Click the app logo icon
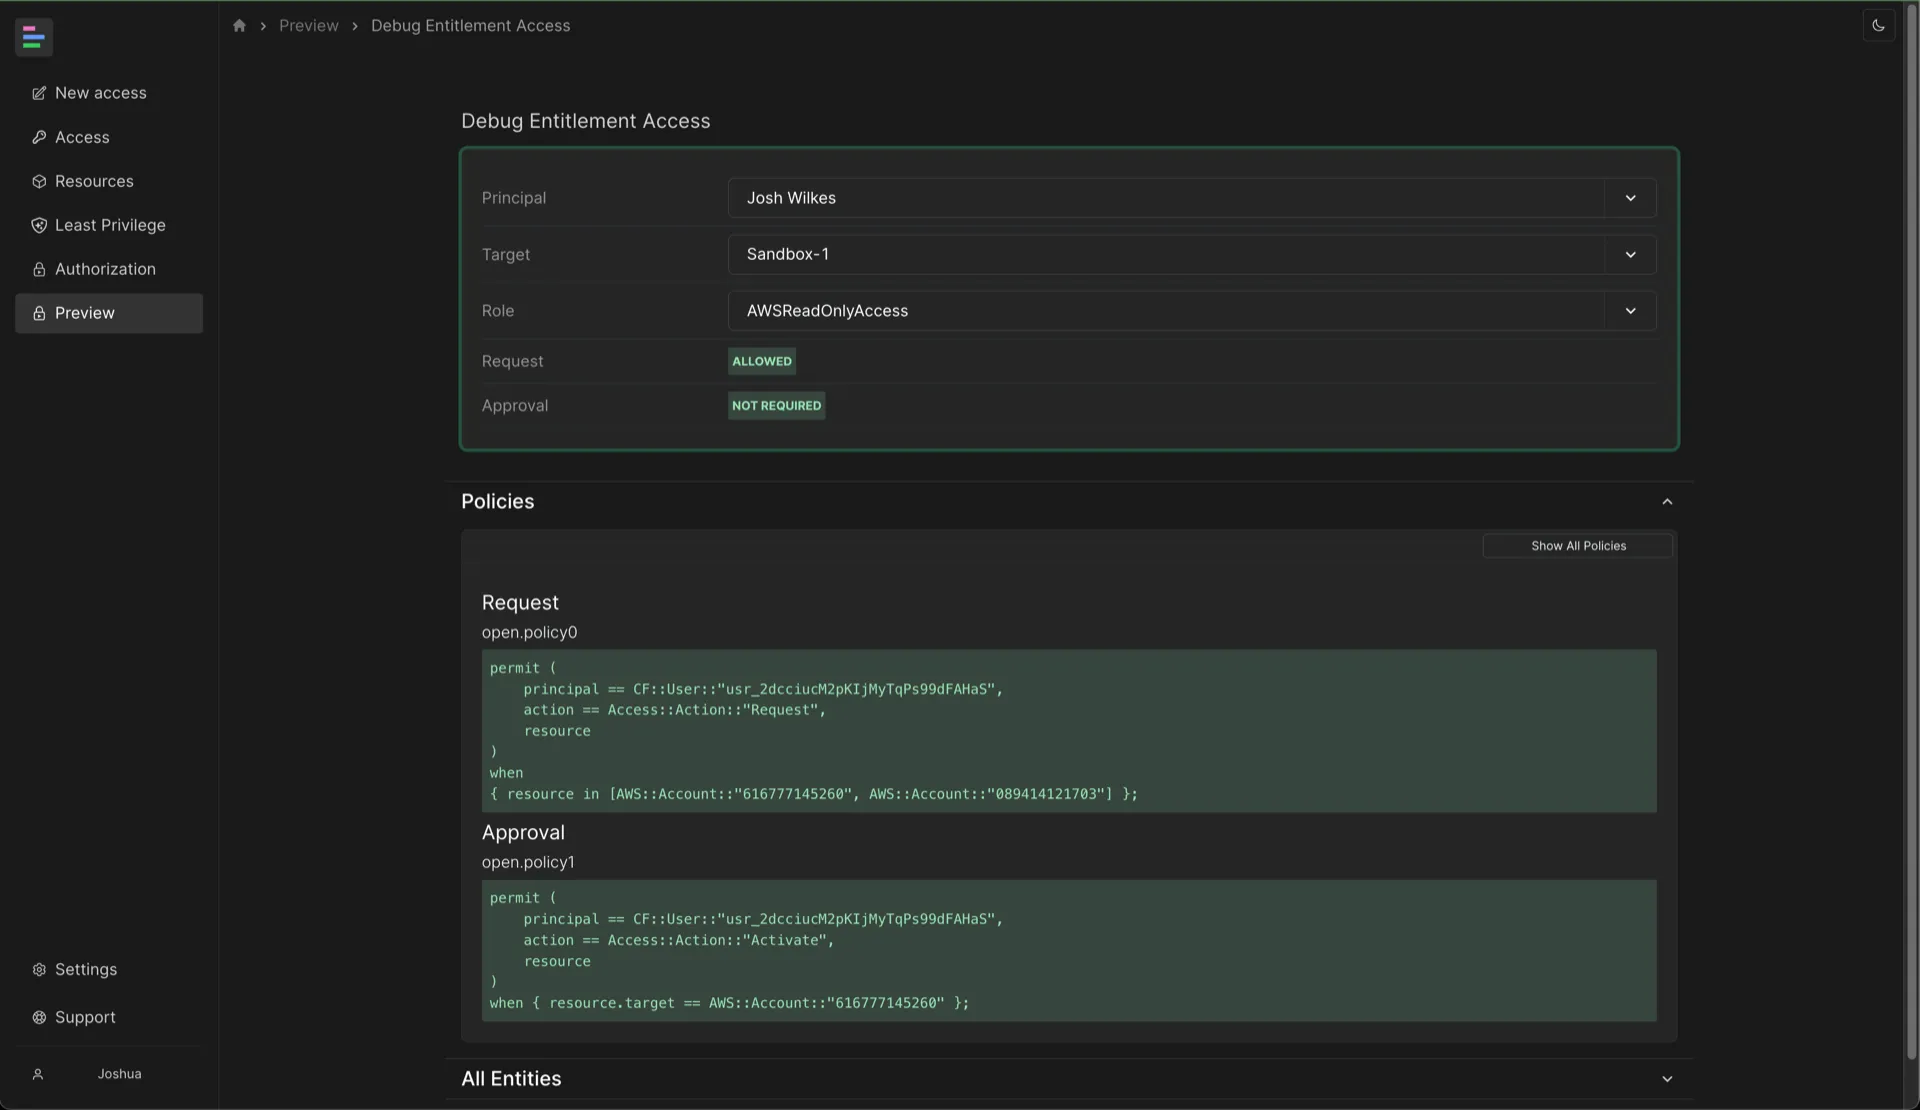Image resolution: width=1920 pixels, height=1110 pixels. (33, 37)
